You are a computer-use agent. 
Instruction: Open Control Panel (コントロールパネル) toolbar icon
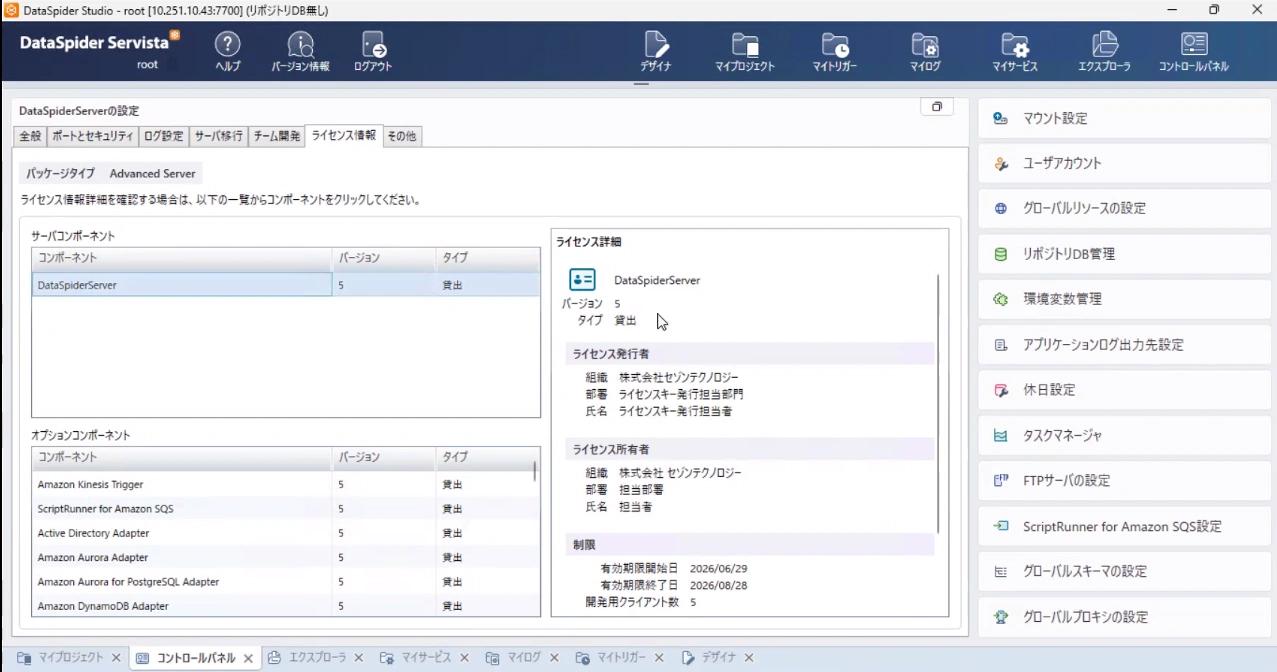point(1194,52)
